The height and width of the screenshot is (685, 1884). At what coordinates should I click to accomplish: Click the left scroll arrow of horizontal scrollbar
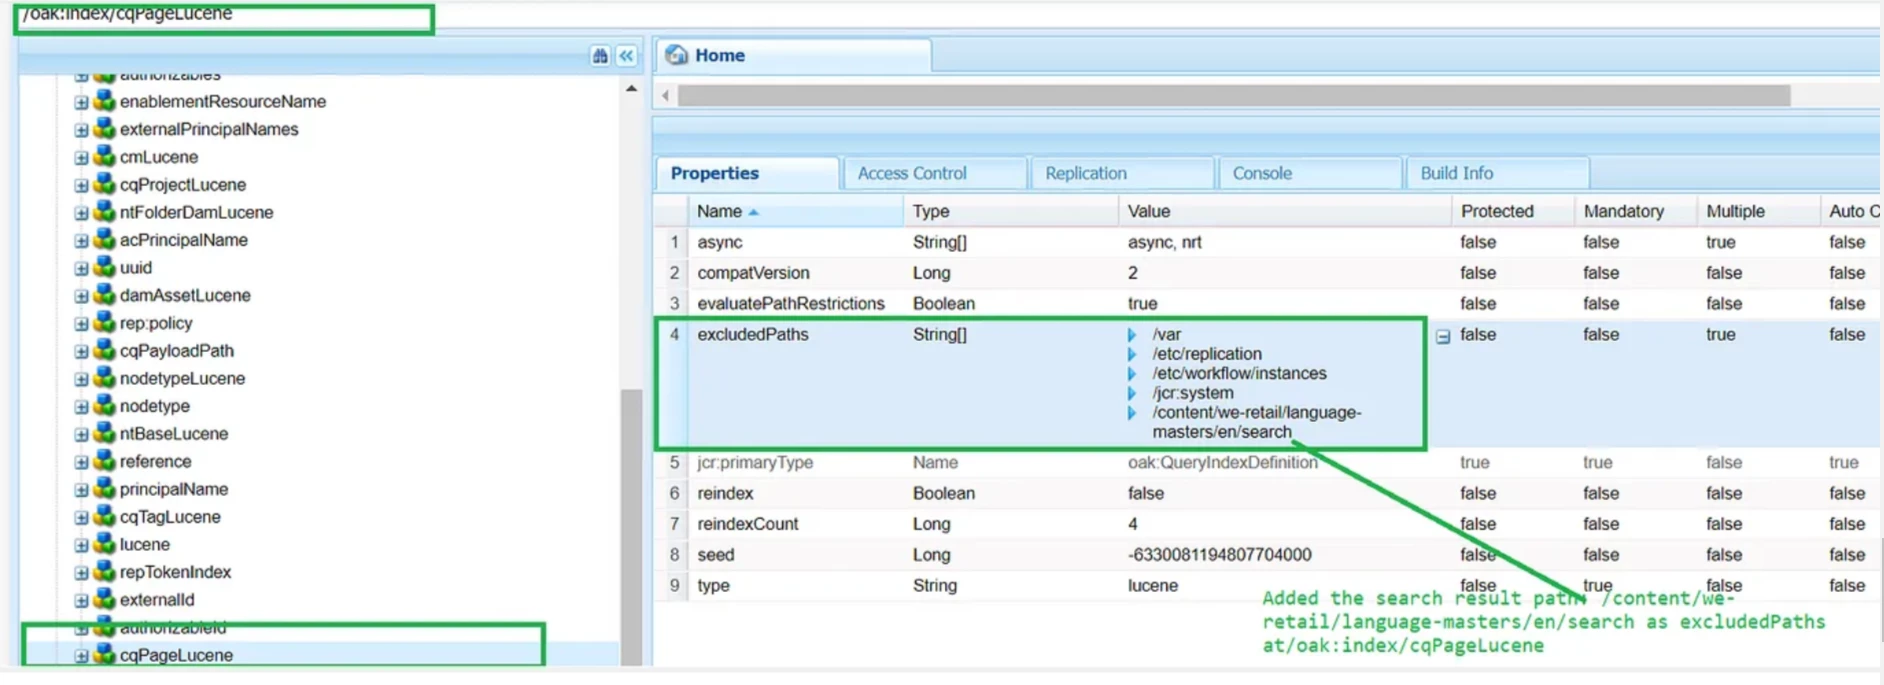666,96
